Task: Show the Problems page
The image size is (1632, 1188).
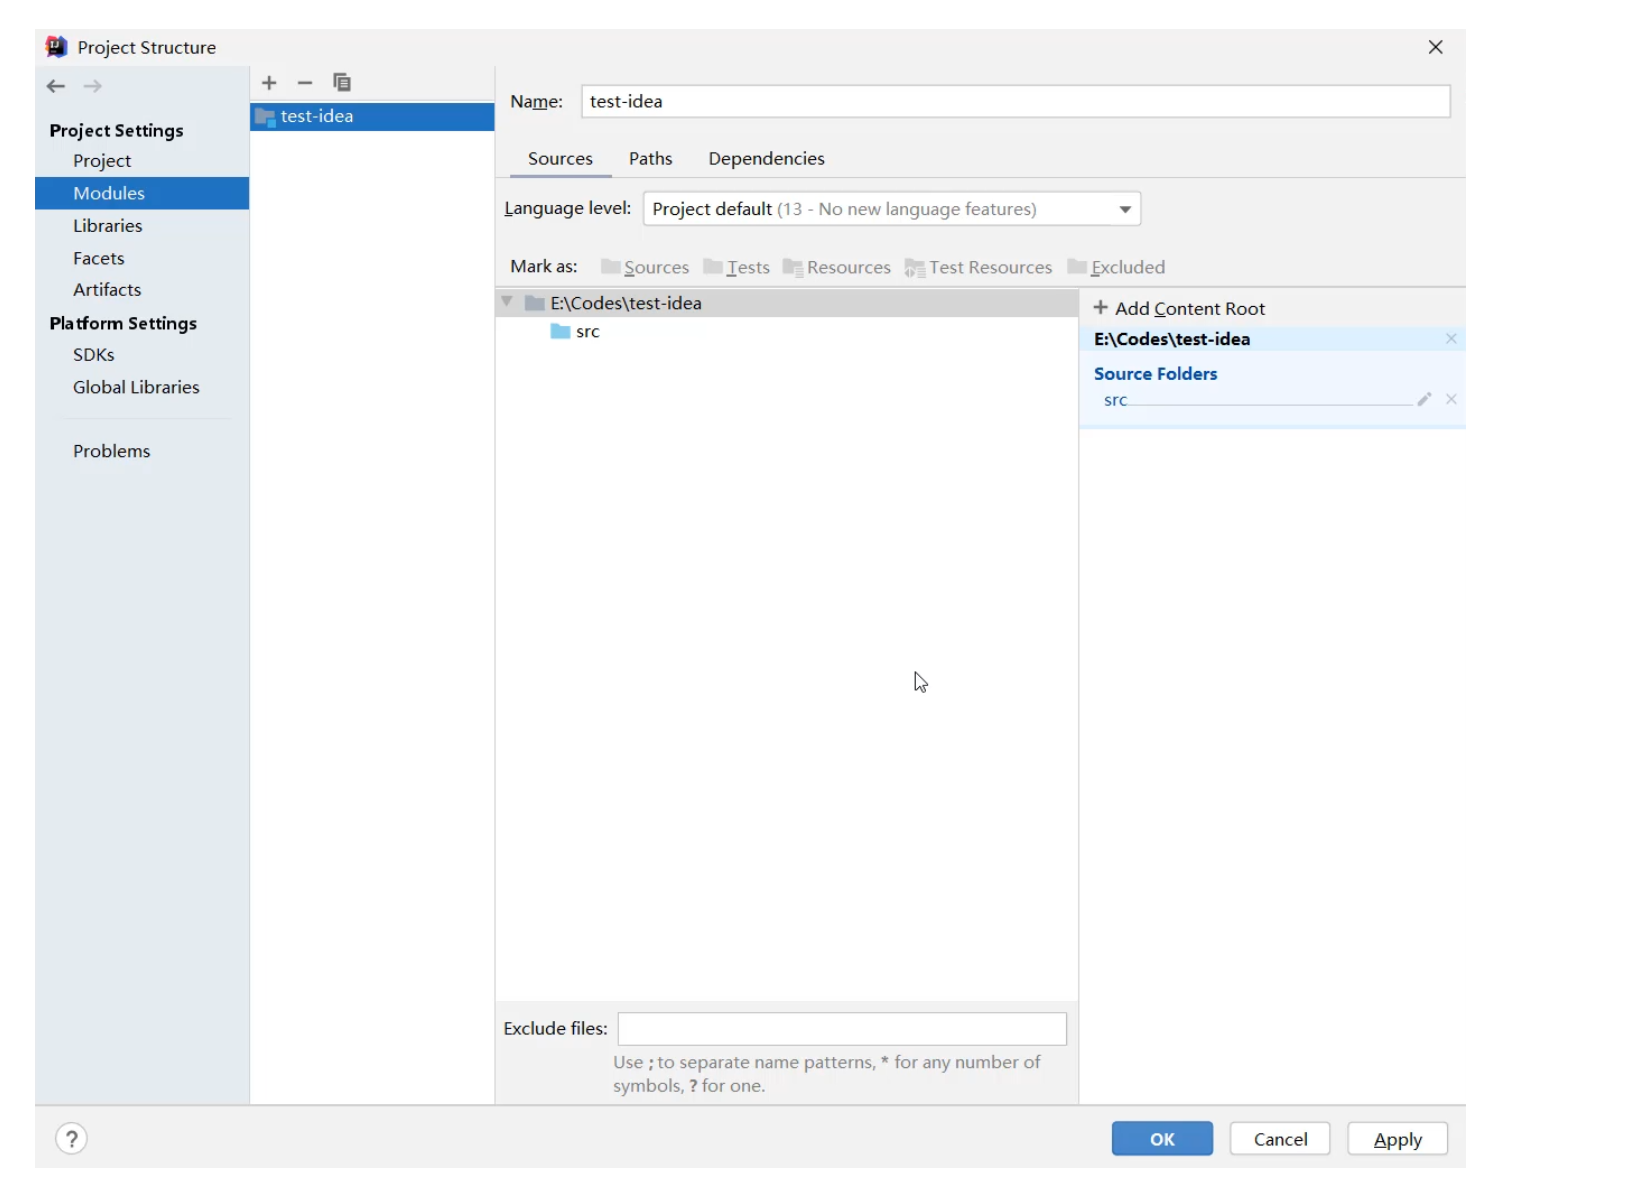Action: [112, 451]
